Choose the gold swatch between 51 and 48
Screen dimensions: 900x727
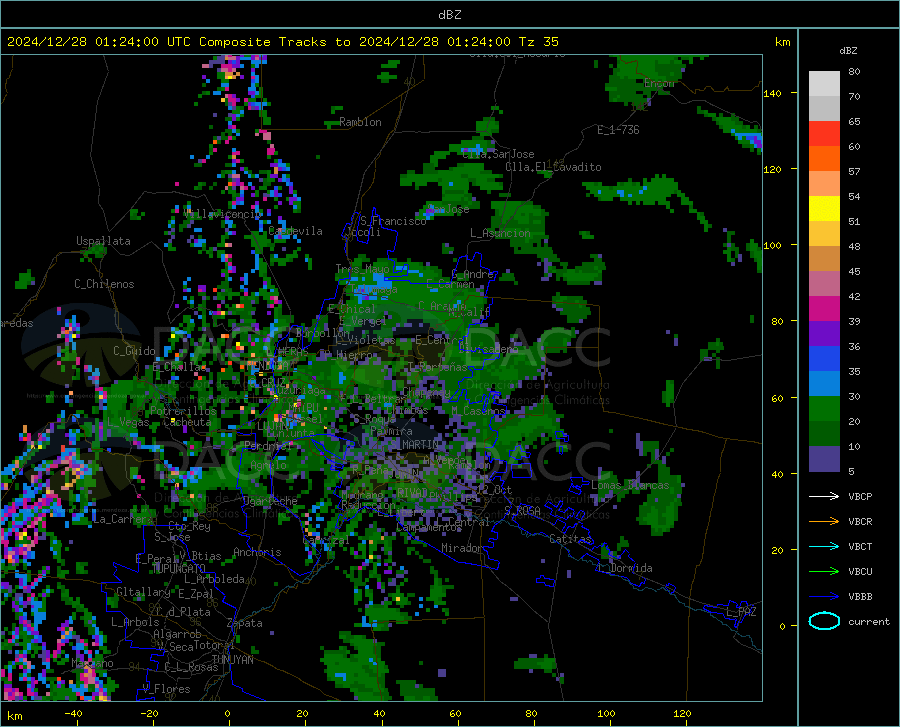click(824, 234)
